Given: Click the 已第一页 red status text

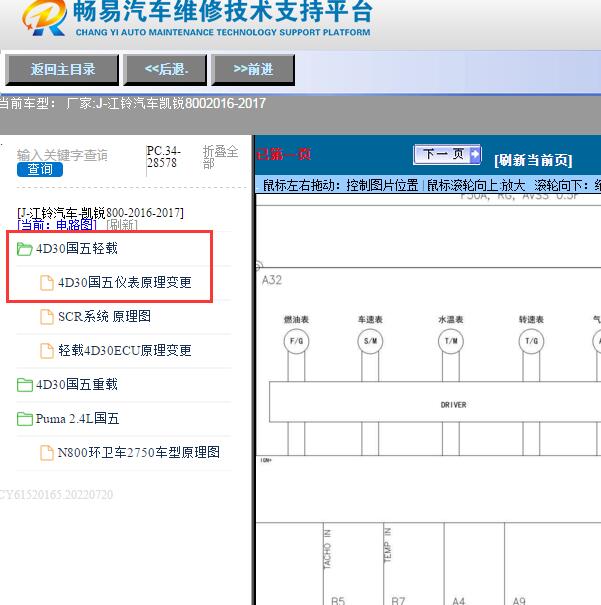Looking at the screenshot, I should pyautogui.click(x=284, y=154).
